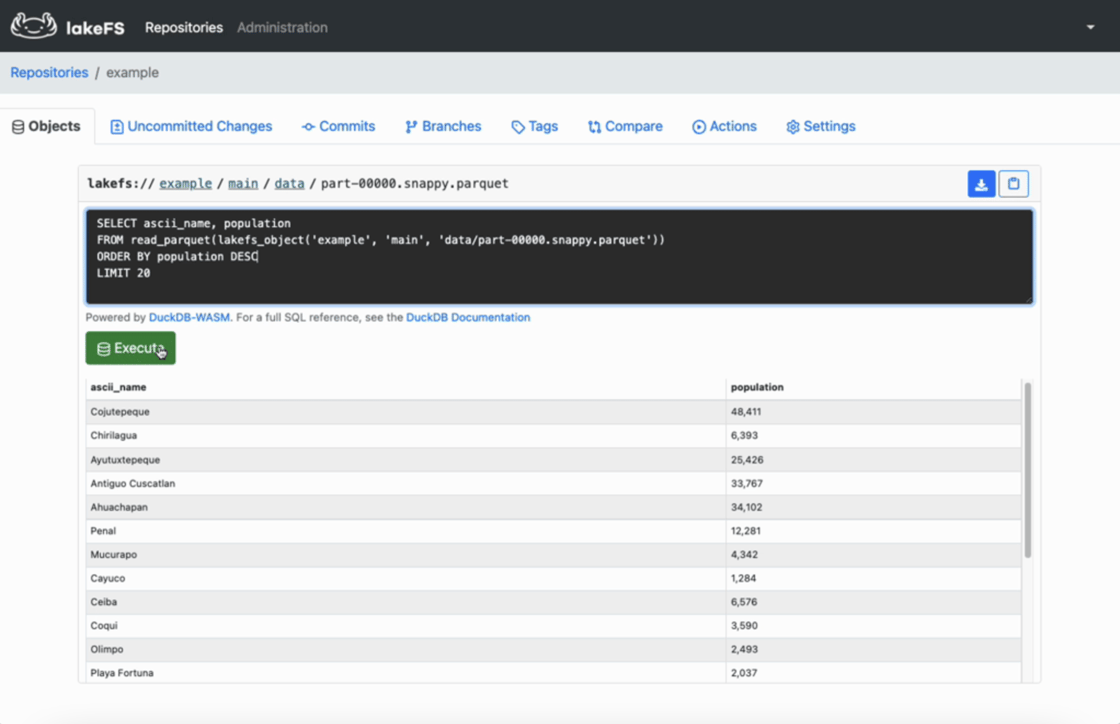
Task: Open the Actions tab
Action: (724, 126)
